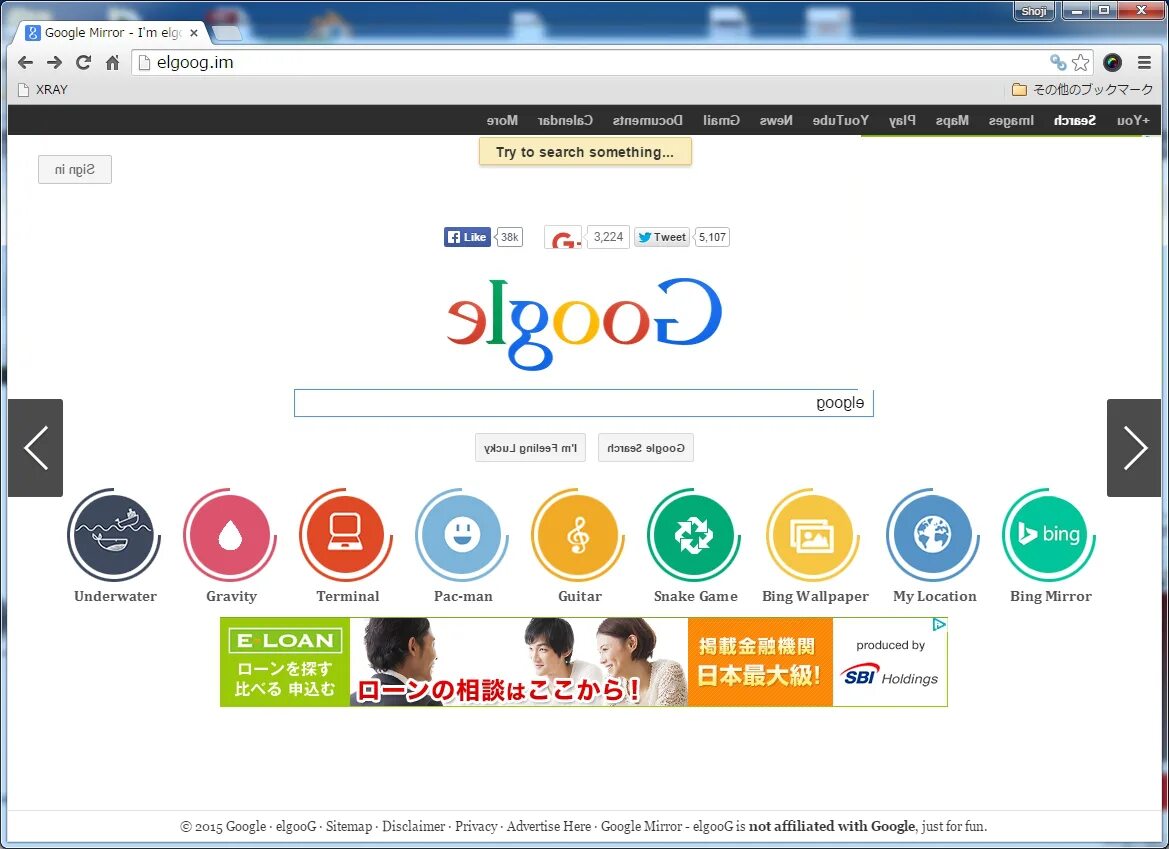This screenshot has width=1169, height=849.
Task: Open the Advertise Here footer link
Action: pyautogui.click(x=549, y=826)
